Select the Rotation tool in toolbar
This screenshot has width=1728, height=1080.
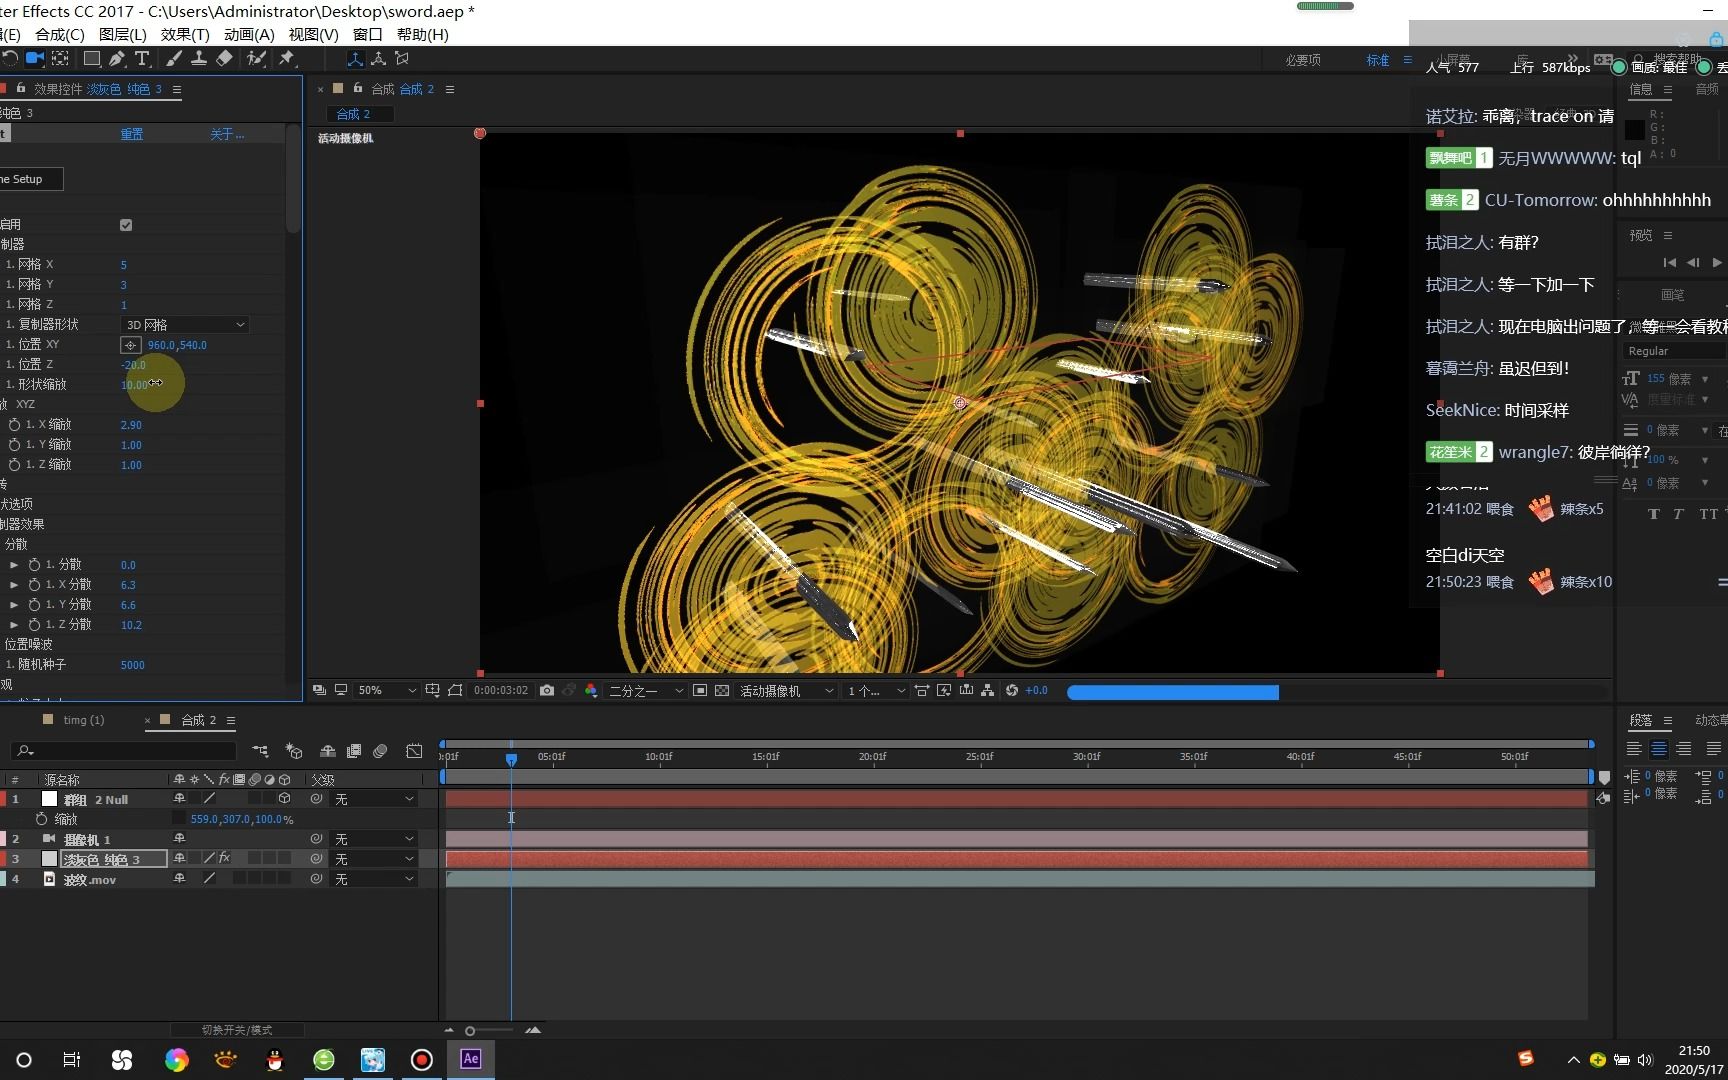click(x=10, y=58)
